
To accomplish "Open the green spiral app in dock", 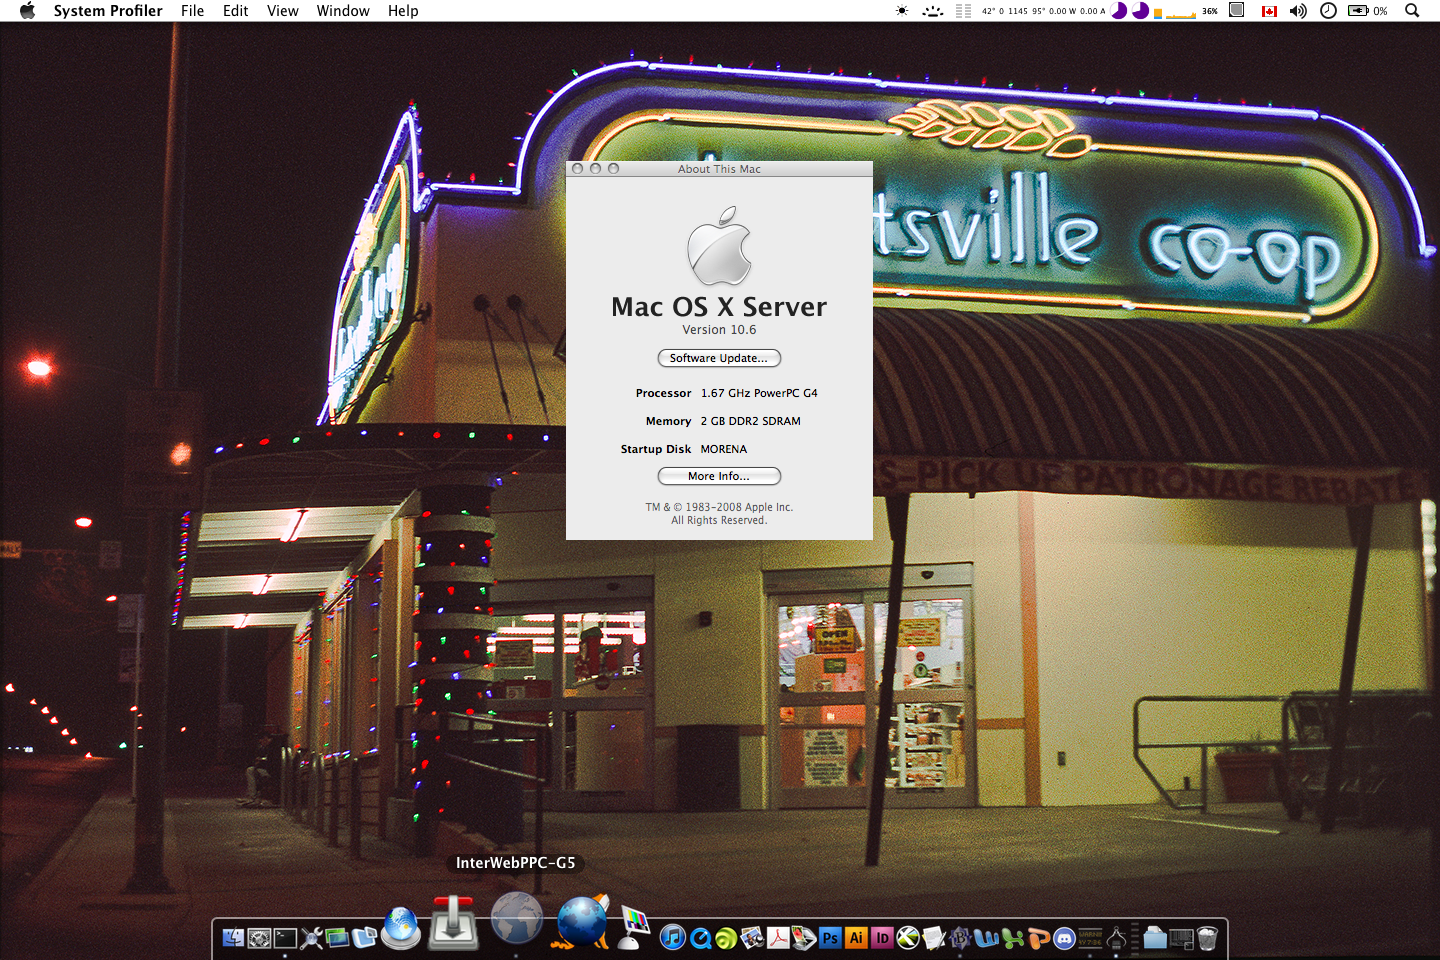I will tap(726, 938).
